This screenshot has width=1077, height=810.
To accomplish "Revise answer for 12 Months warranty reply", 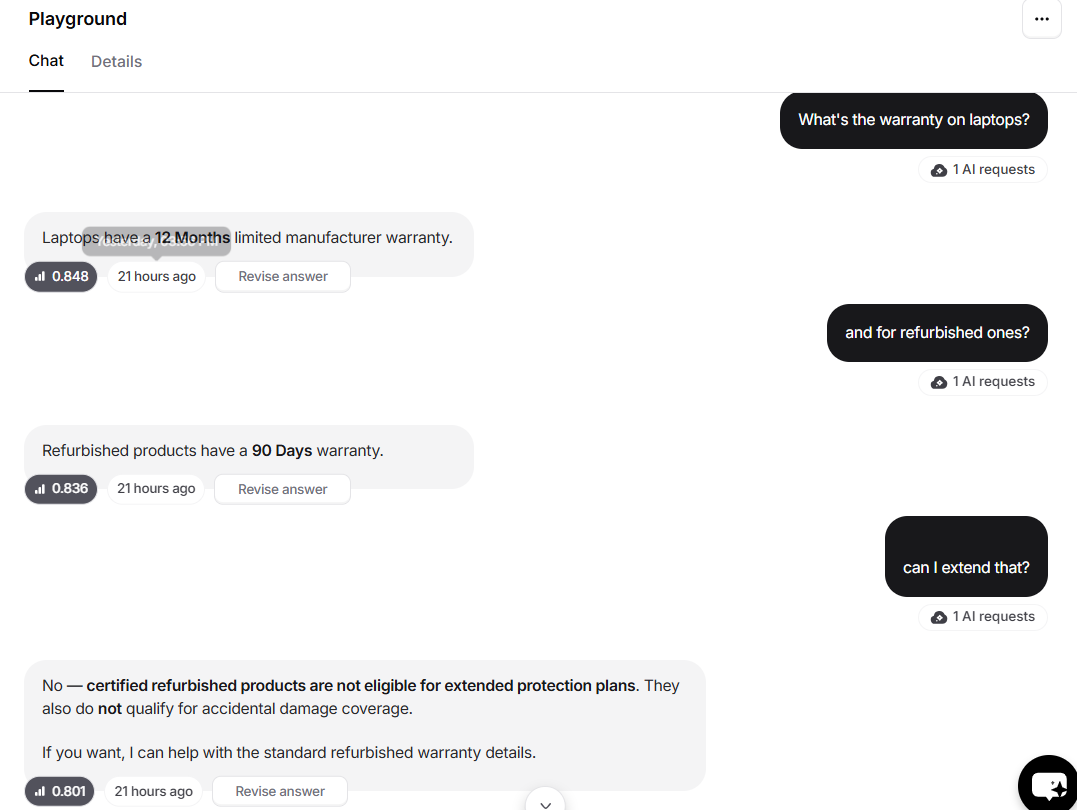I will click(283, 277).
